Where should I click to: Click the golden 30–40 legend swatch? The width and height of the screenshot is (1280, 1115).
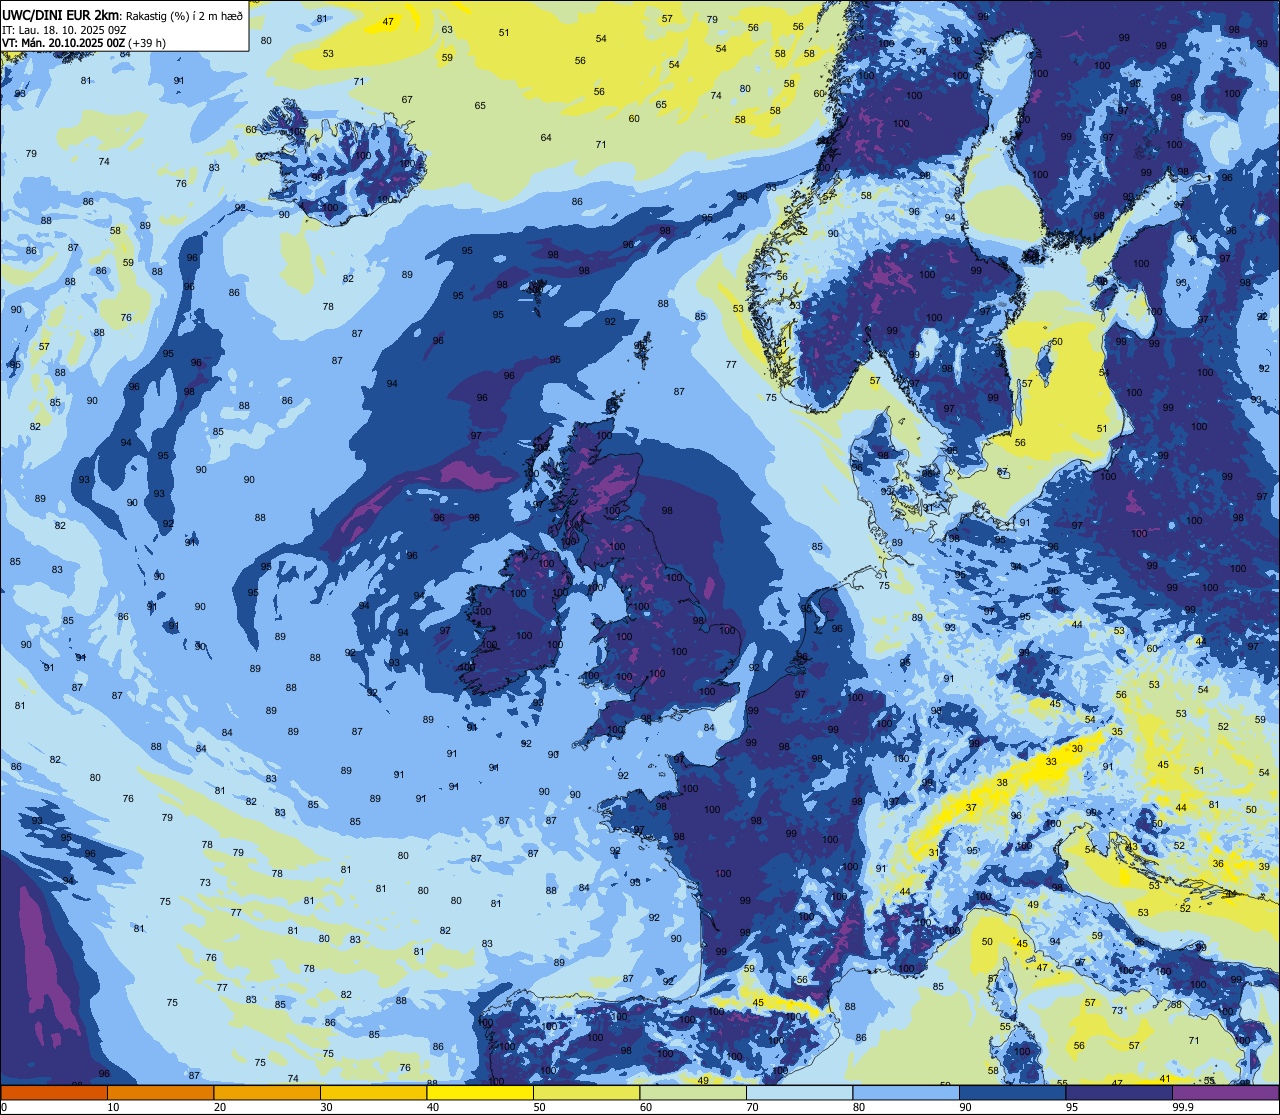pos(373,1092)
